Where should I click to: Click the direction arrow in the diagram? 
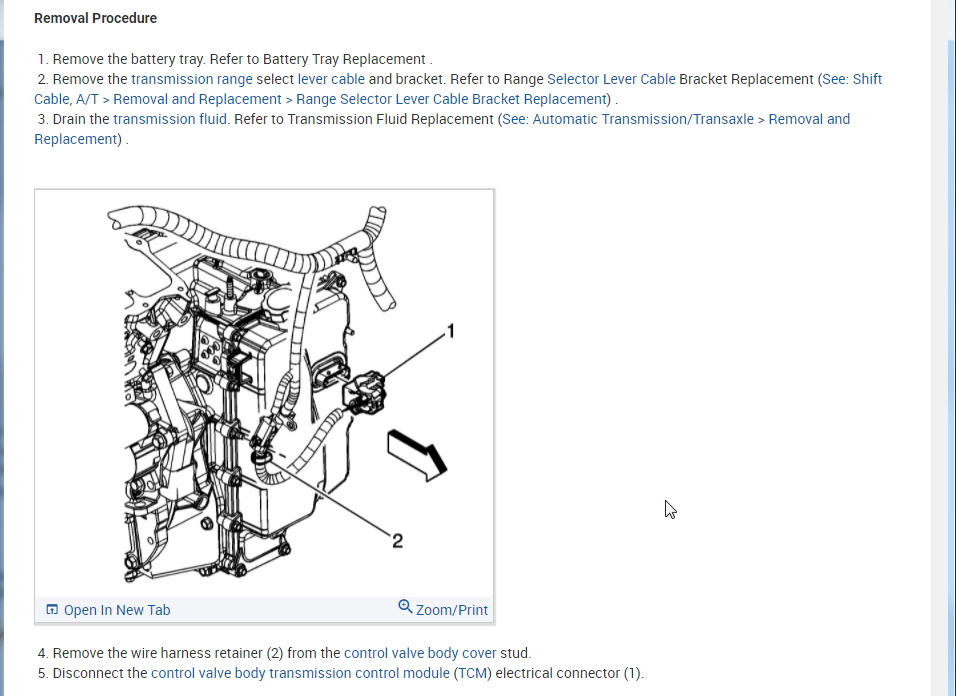[417, 455]
